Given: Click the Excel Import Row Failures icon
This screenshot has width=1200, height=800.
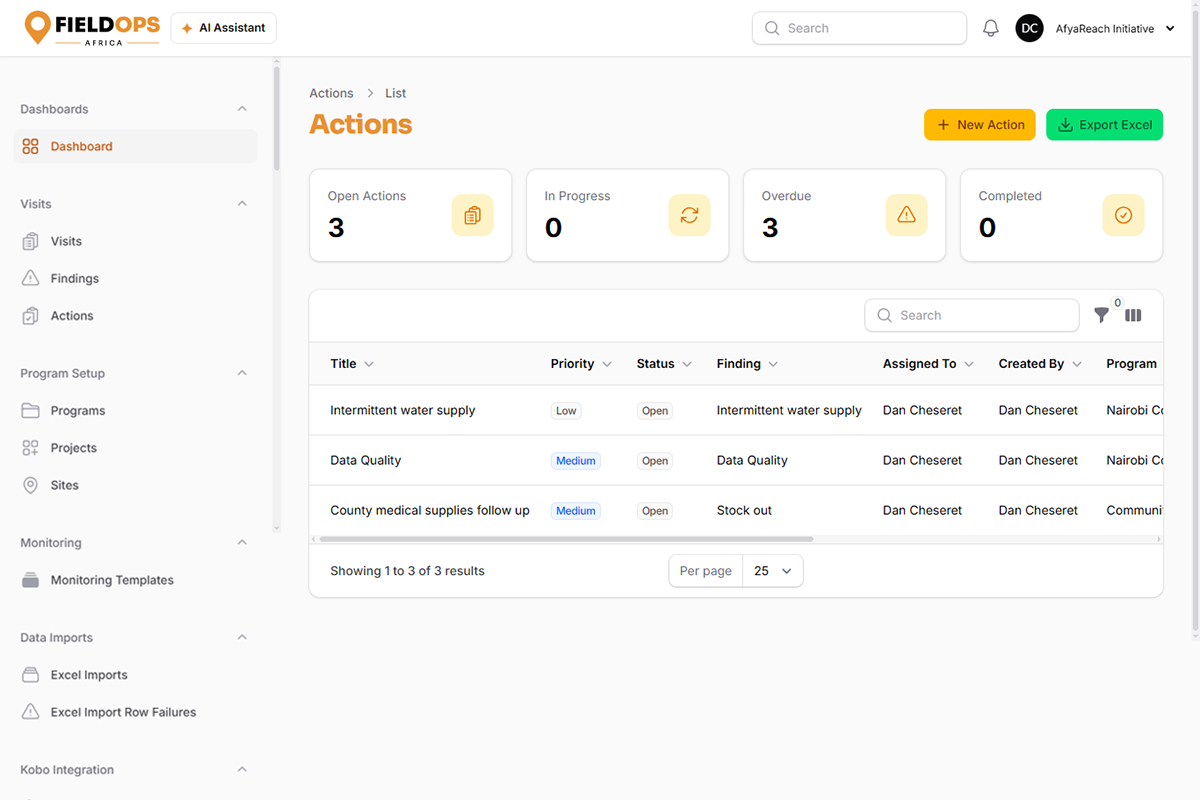Looking at the screenshot, I should 31,712.
